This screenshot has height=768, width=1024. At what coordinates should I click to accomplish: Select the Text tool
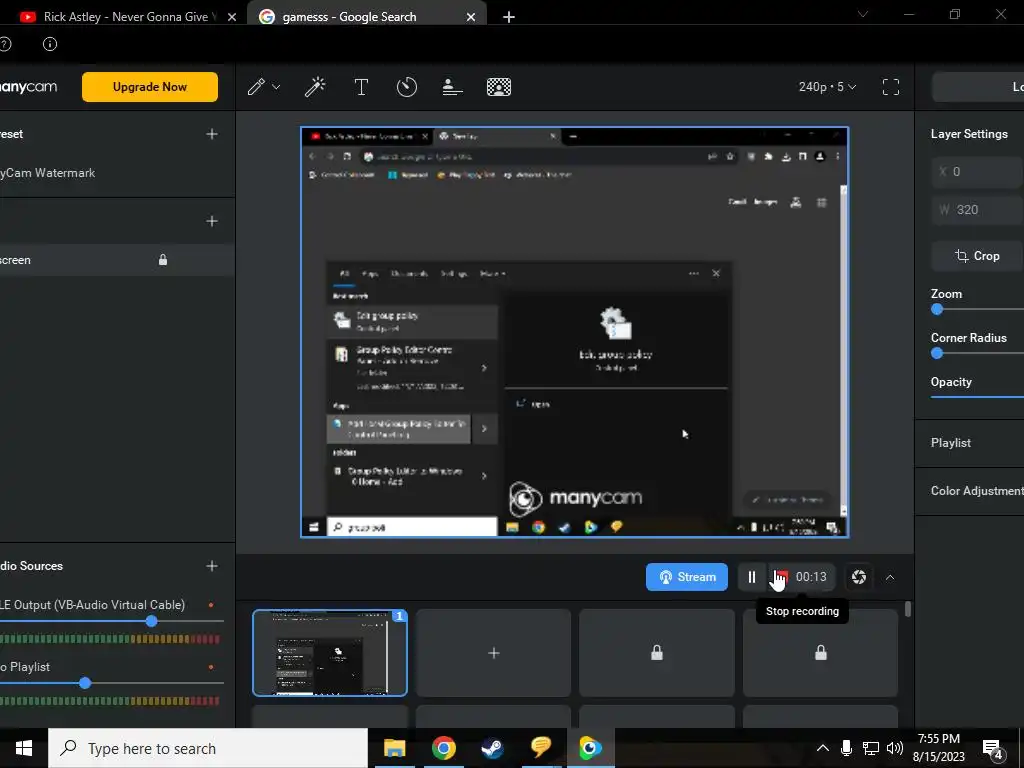click(361, 87)
